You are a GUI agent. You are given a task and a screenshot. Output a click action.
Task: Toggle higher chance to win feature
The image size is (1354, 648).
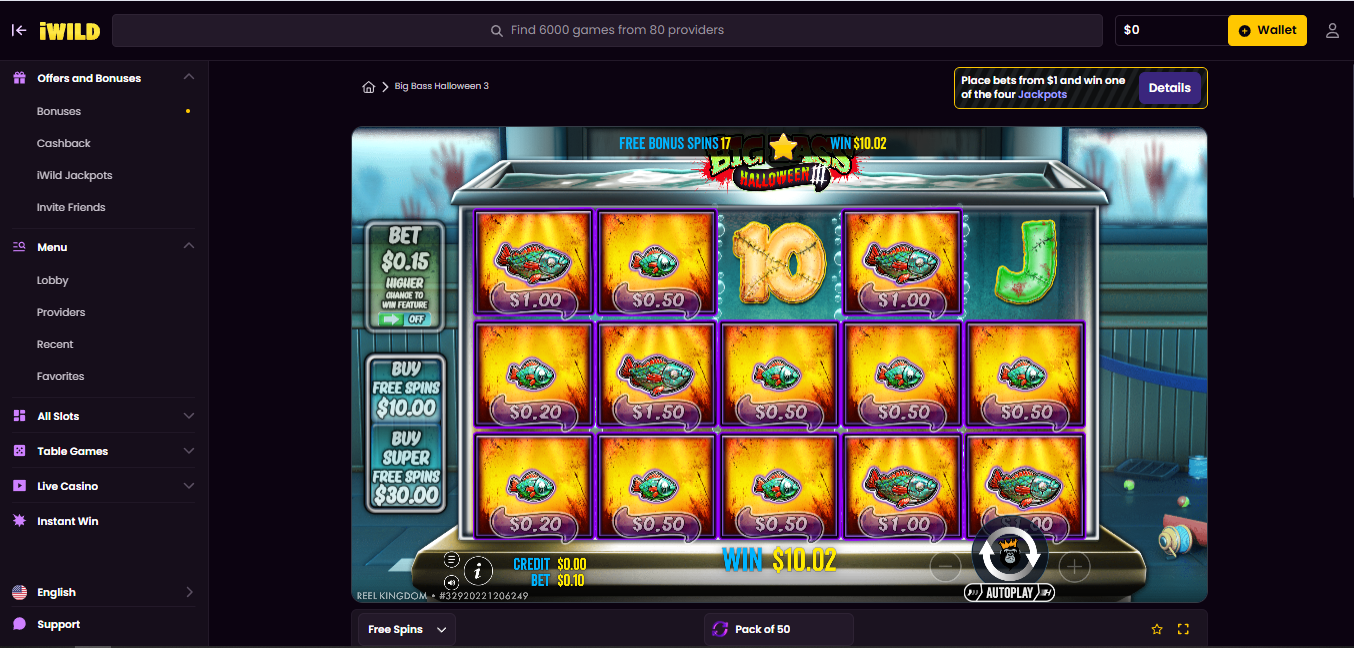pos(405,319)
